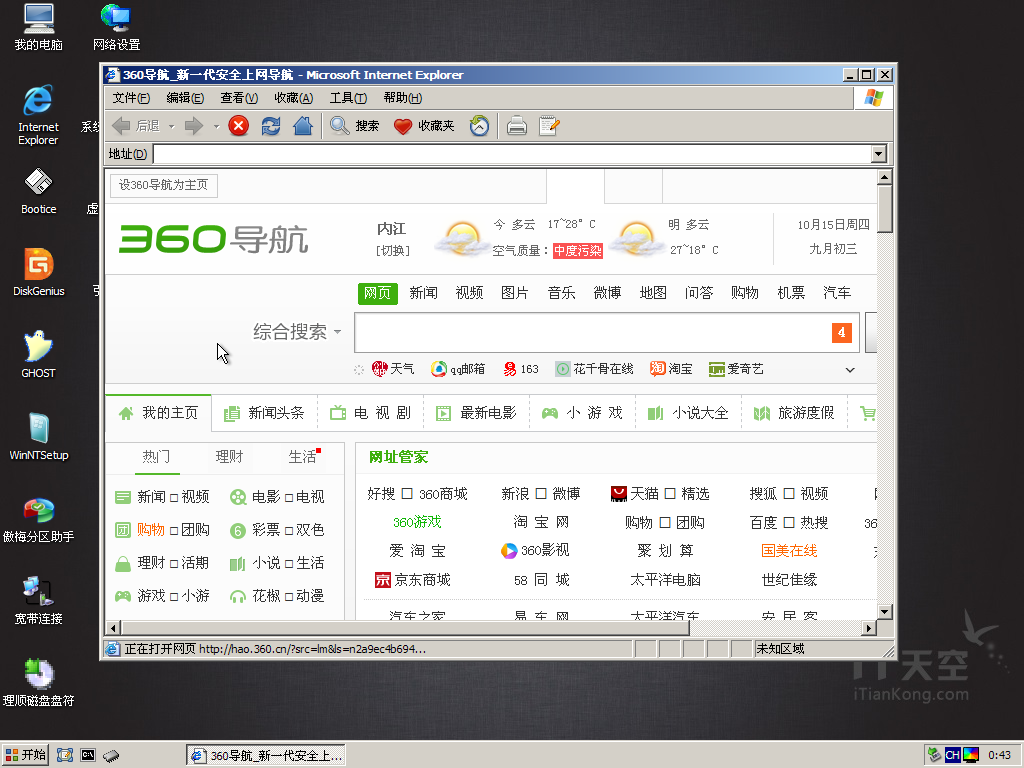Image resolution: width=1024 pixels, height=768 pixels.
Task: Click the 设360导航为主页 button
Action: tap(164, 185)
